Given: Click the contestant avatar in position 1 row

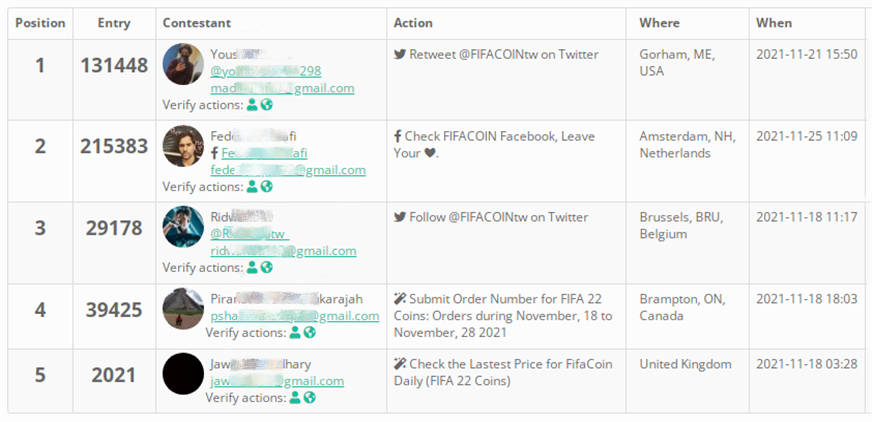Looking at the screenshot, I should coord(184,64).
